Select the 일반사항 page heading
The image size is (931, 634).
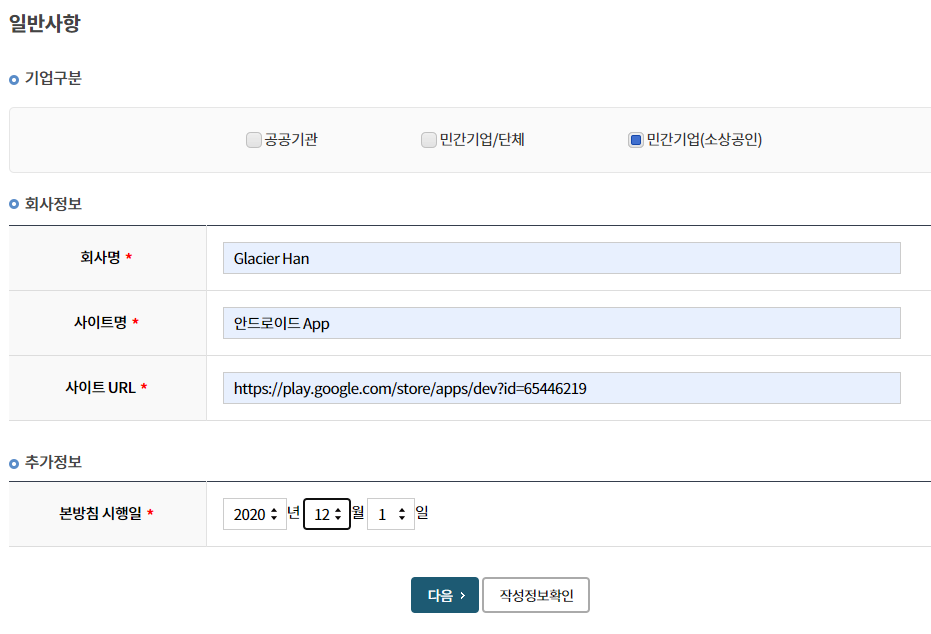tap(45, 23)
